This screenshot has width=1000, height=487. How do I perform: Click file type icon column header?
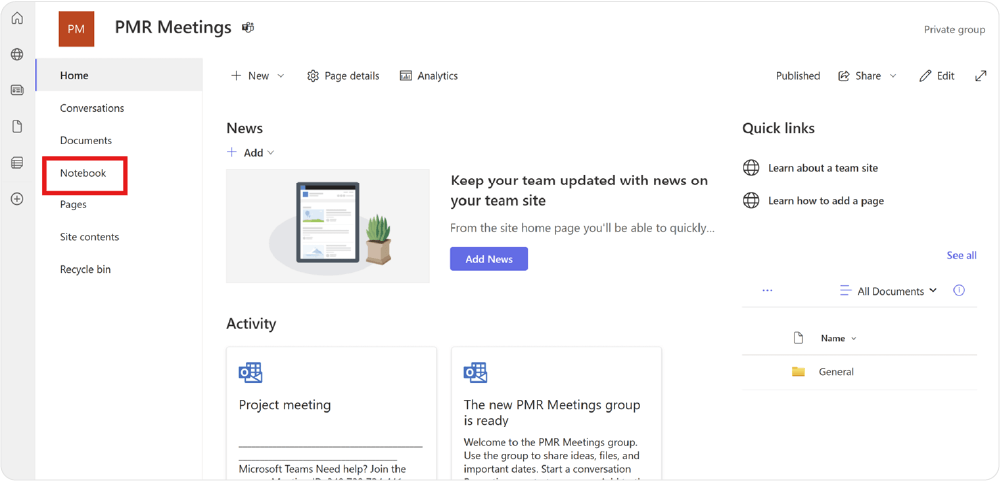pyautogui.click(x=798, y=338)
